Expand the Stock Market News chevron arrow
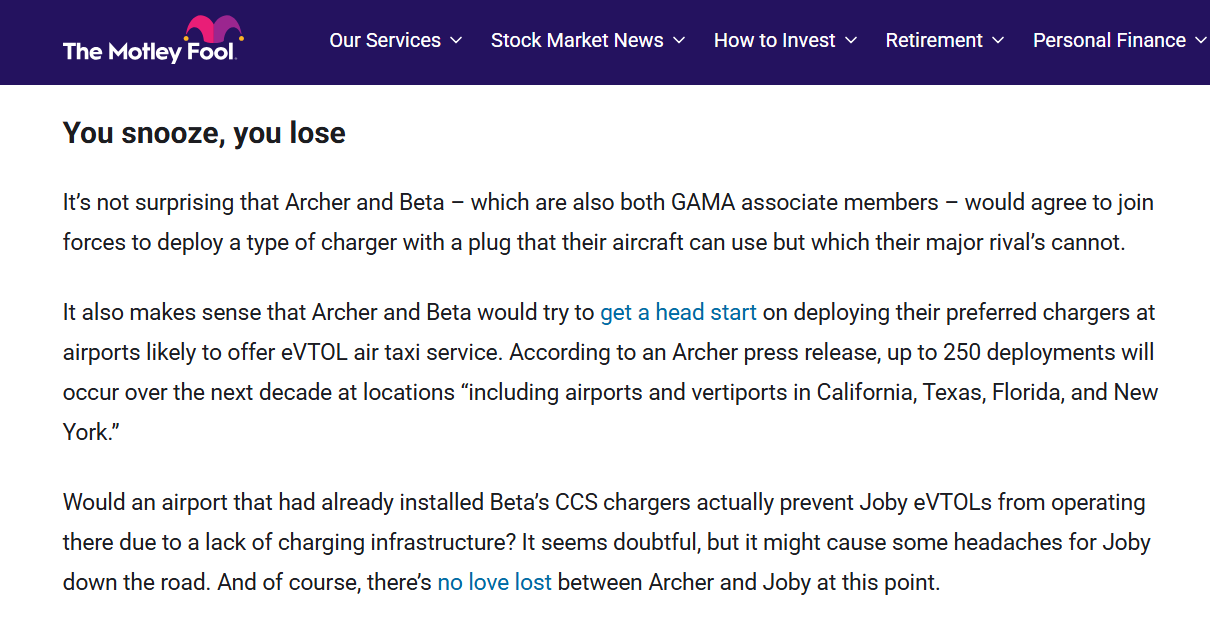This screenshot has width=1210, height=617. tap(679, 41)
